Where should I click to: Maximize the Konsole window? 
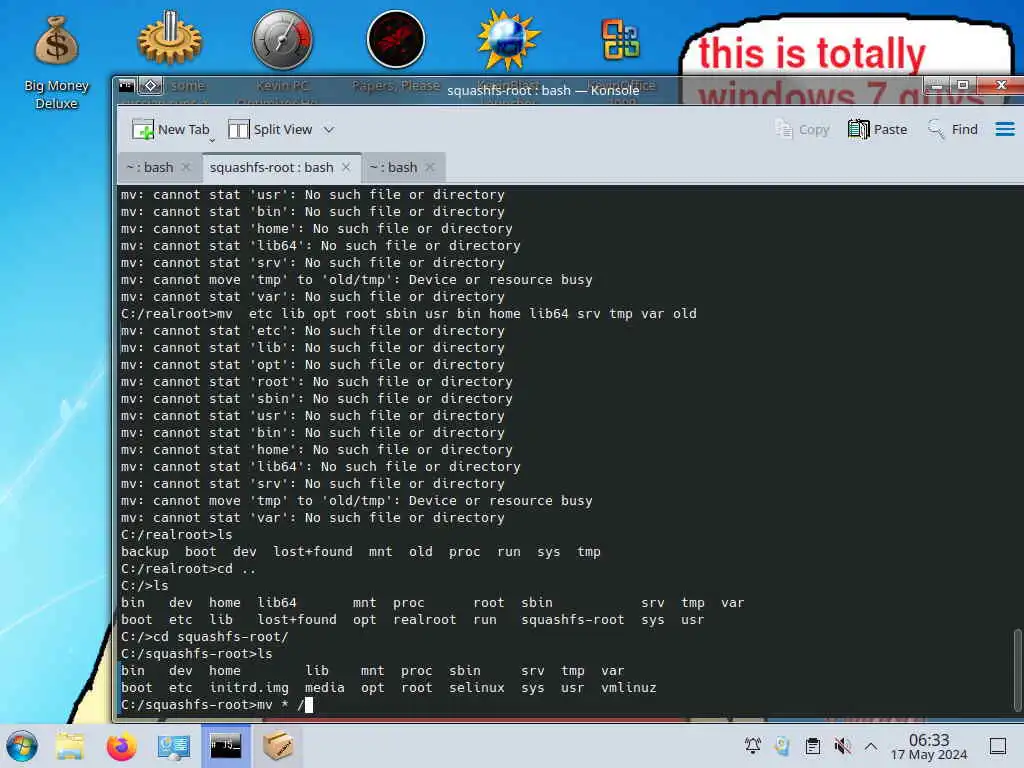pos(963,85)
